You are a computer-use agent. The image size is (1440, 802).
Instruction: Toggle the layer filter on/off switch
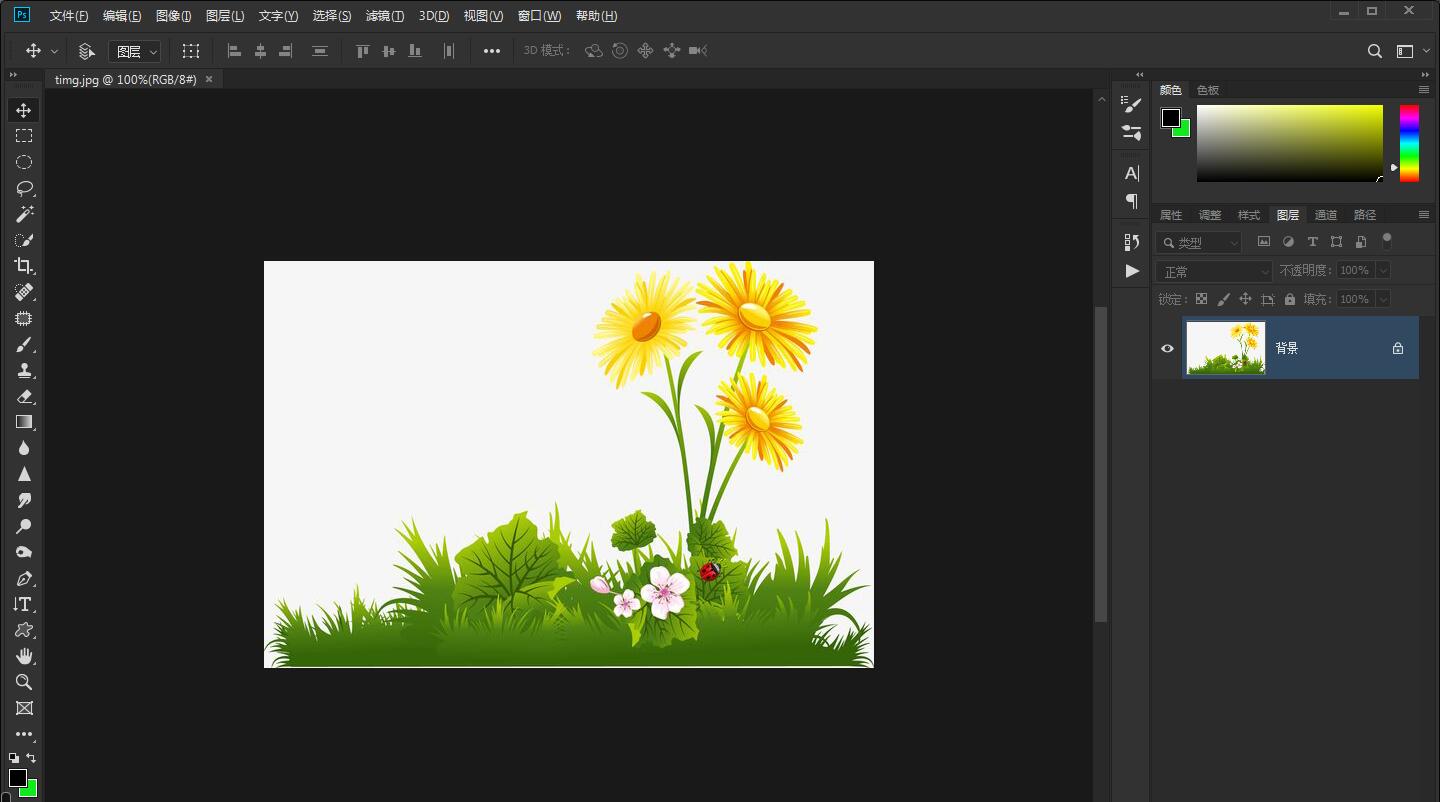coord(1387,240)
